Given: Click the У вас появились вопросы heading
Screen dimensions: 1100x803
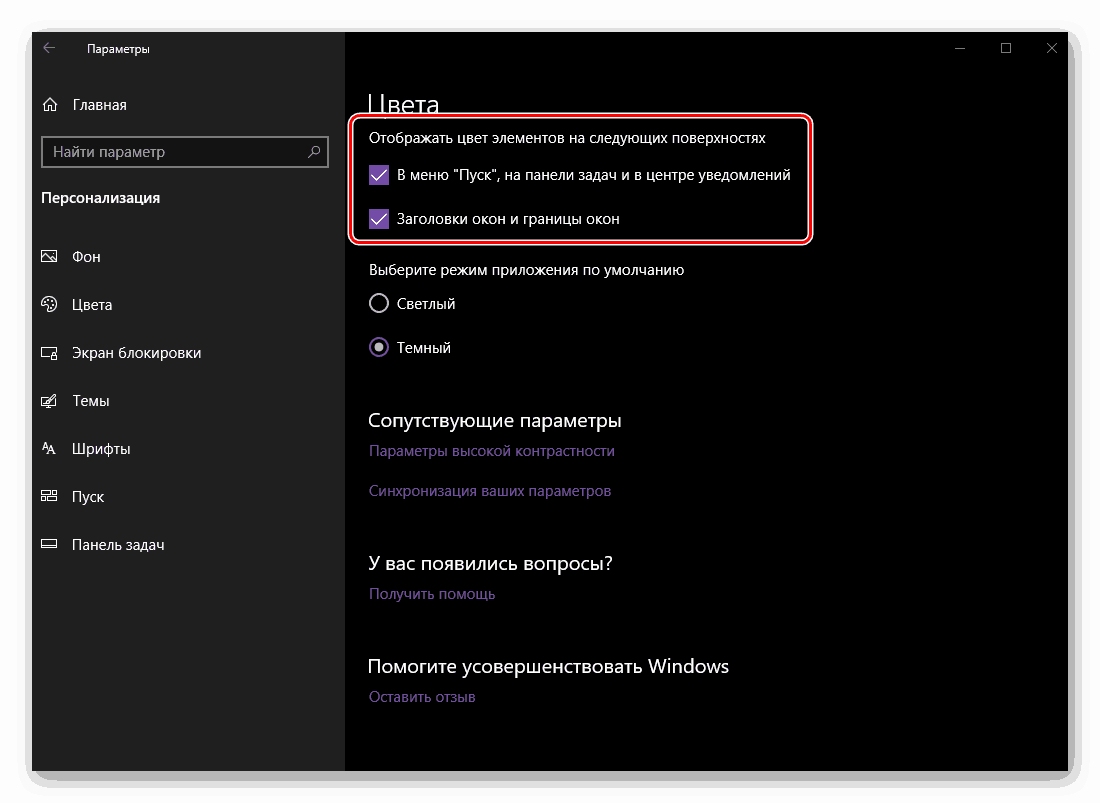Looking at the screenshot, I should point(490,563).
